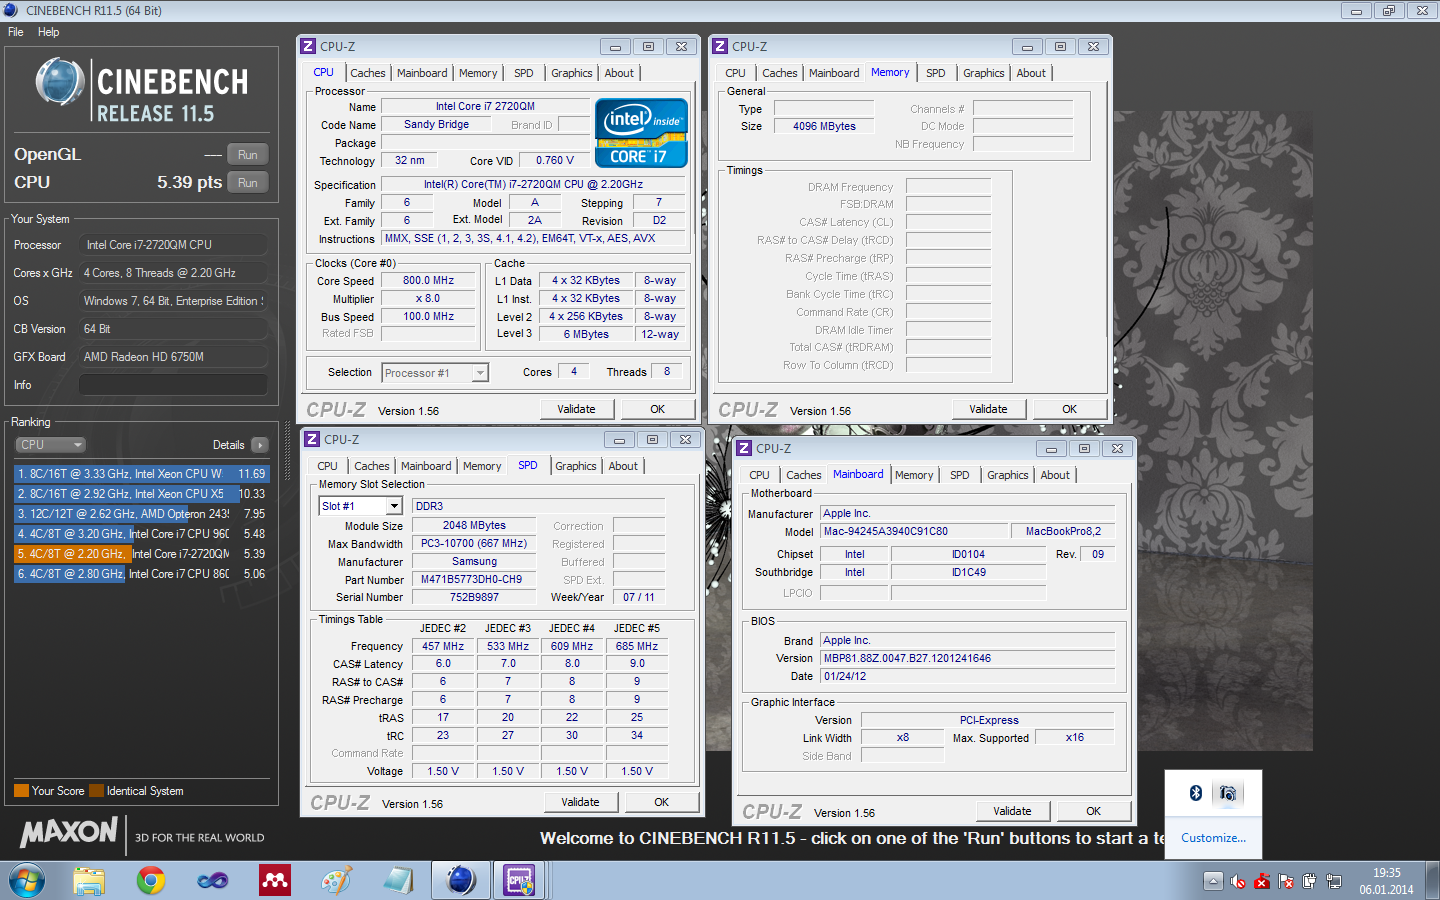Click the Intel Core i7 2720QM name field

(x=484, y=106)
